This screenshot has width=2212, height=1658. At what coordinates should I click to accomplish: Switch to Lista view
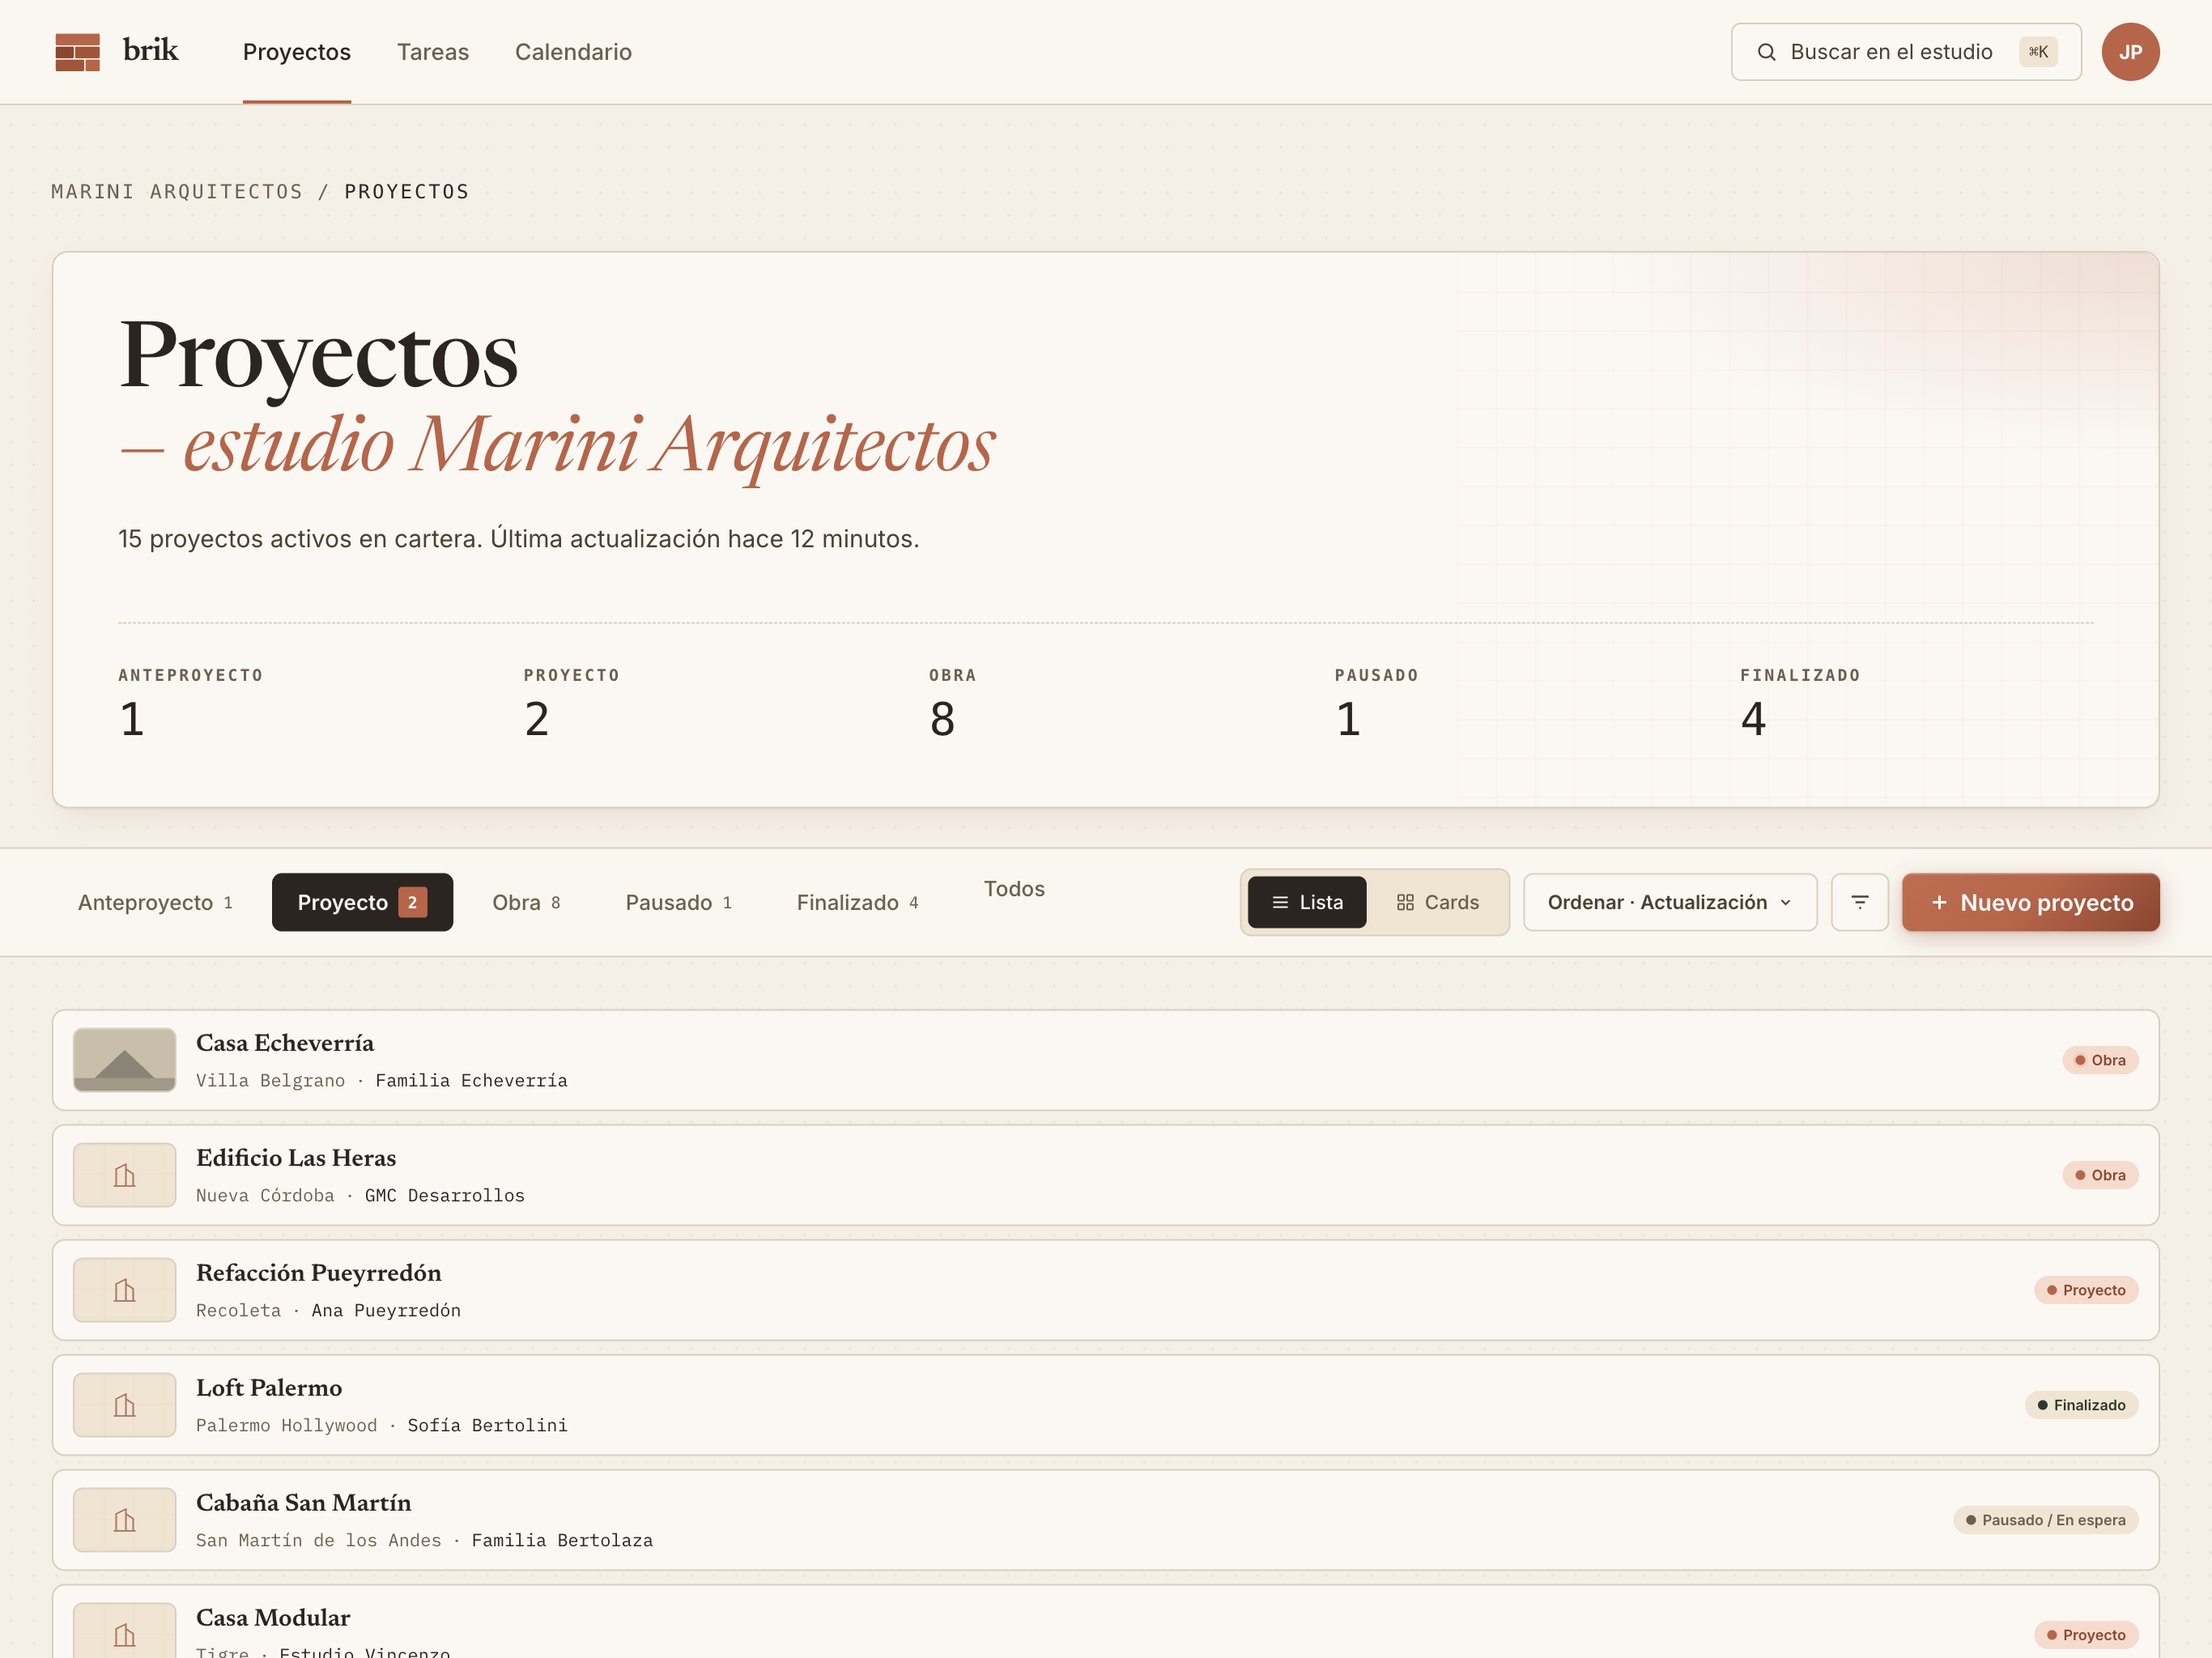pos(1307,902)
